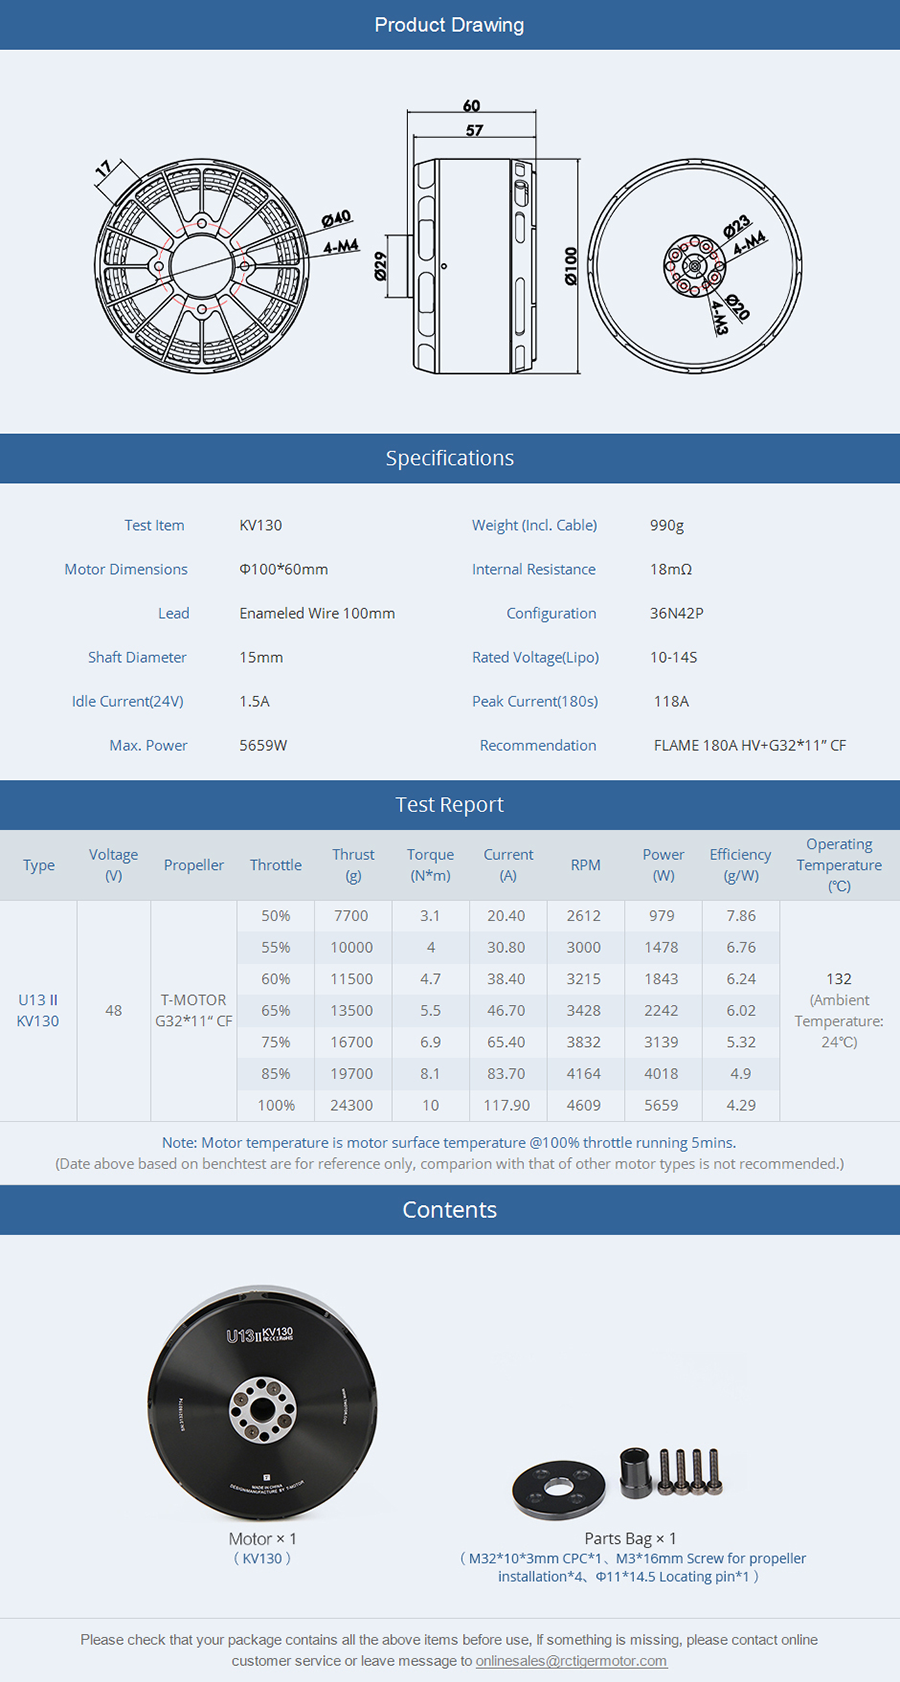Select the 46.70 current cell
900x1682 pixels.
506,1010
